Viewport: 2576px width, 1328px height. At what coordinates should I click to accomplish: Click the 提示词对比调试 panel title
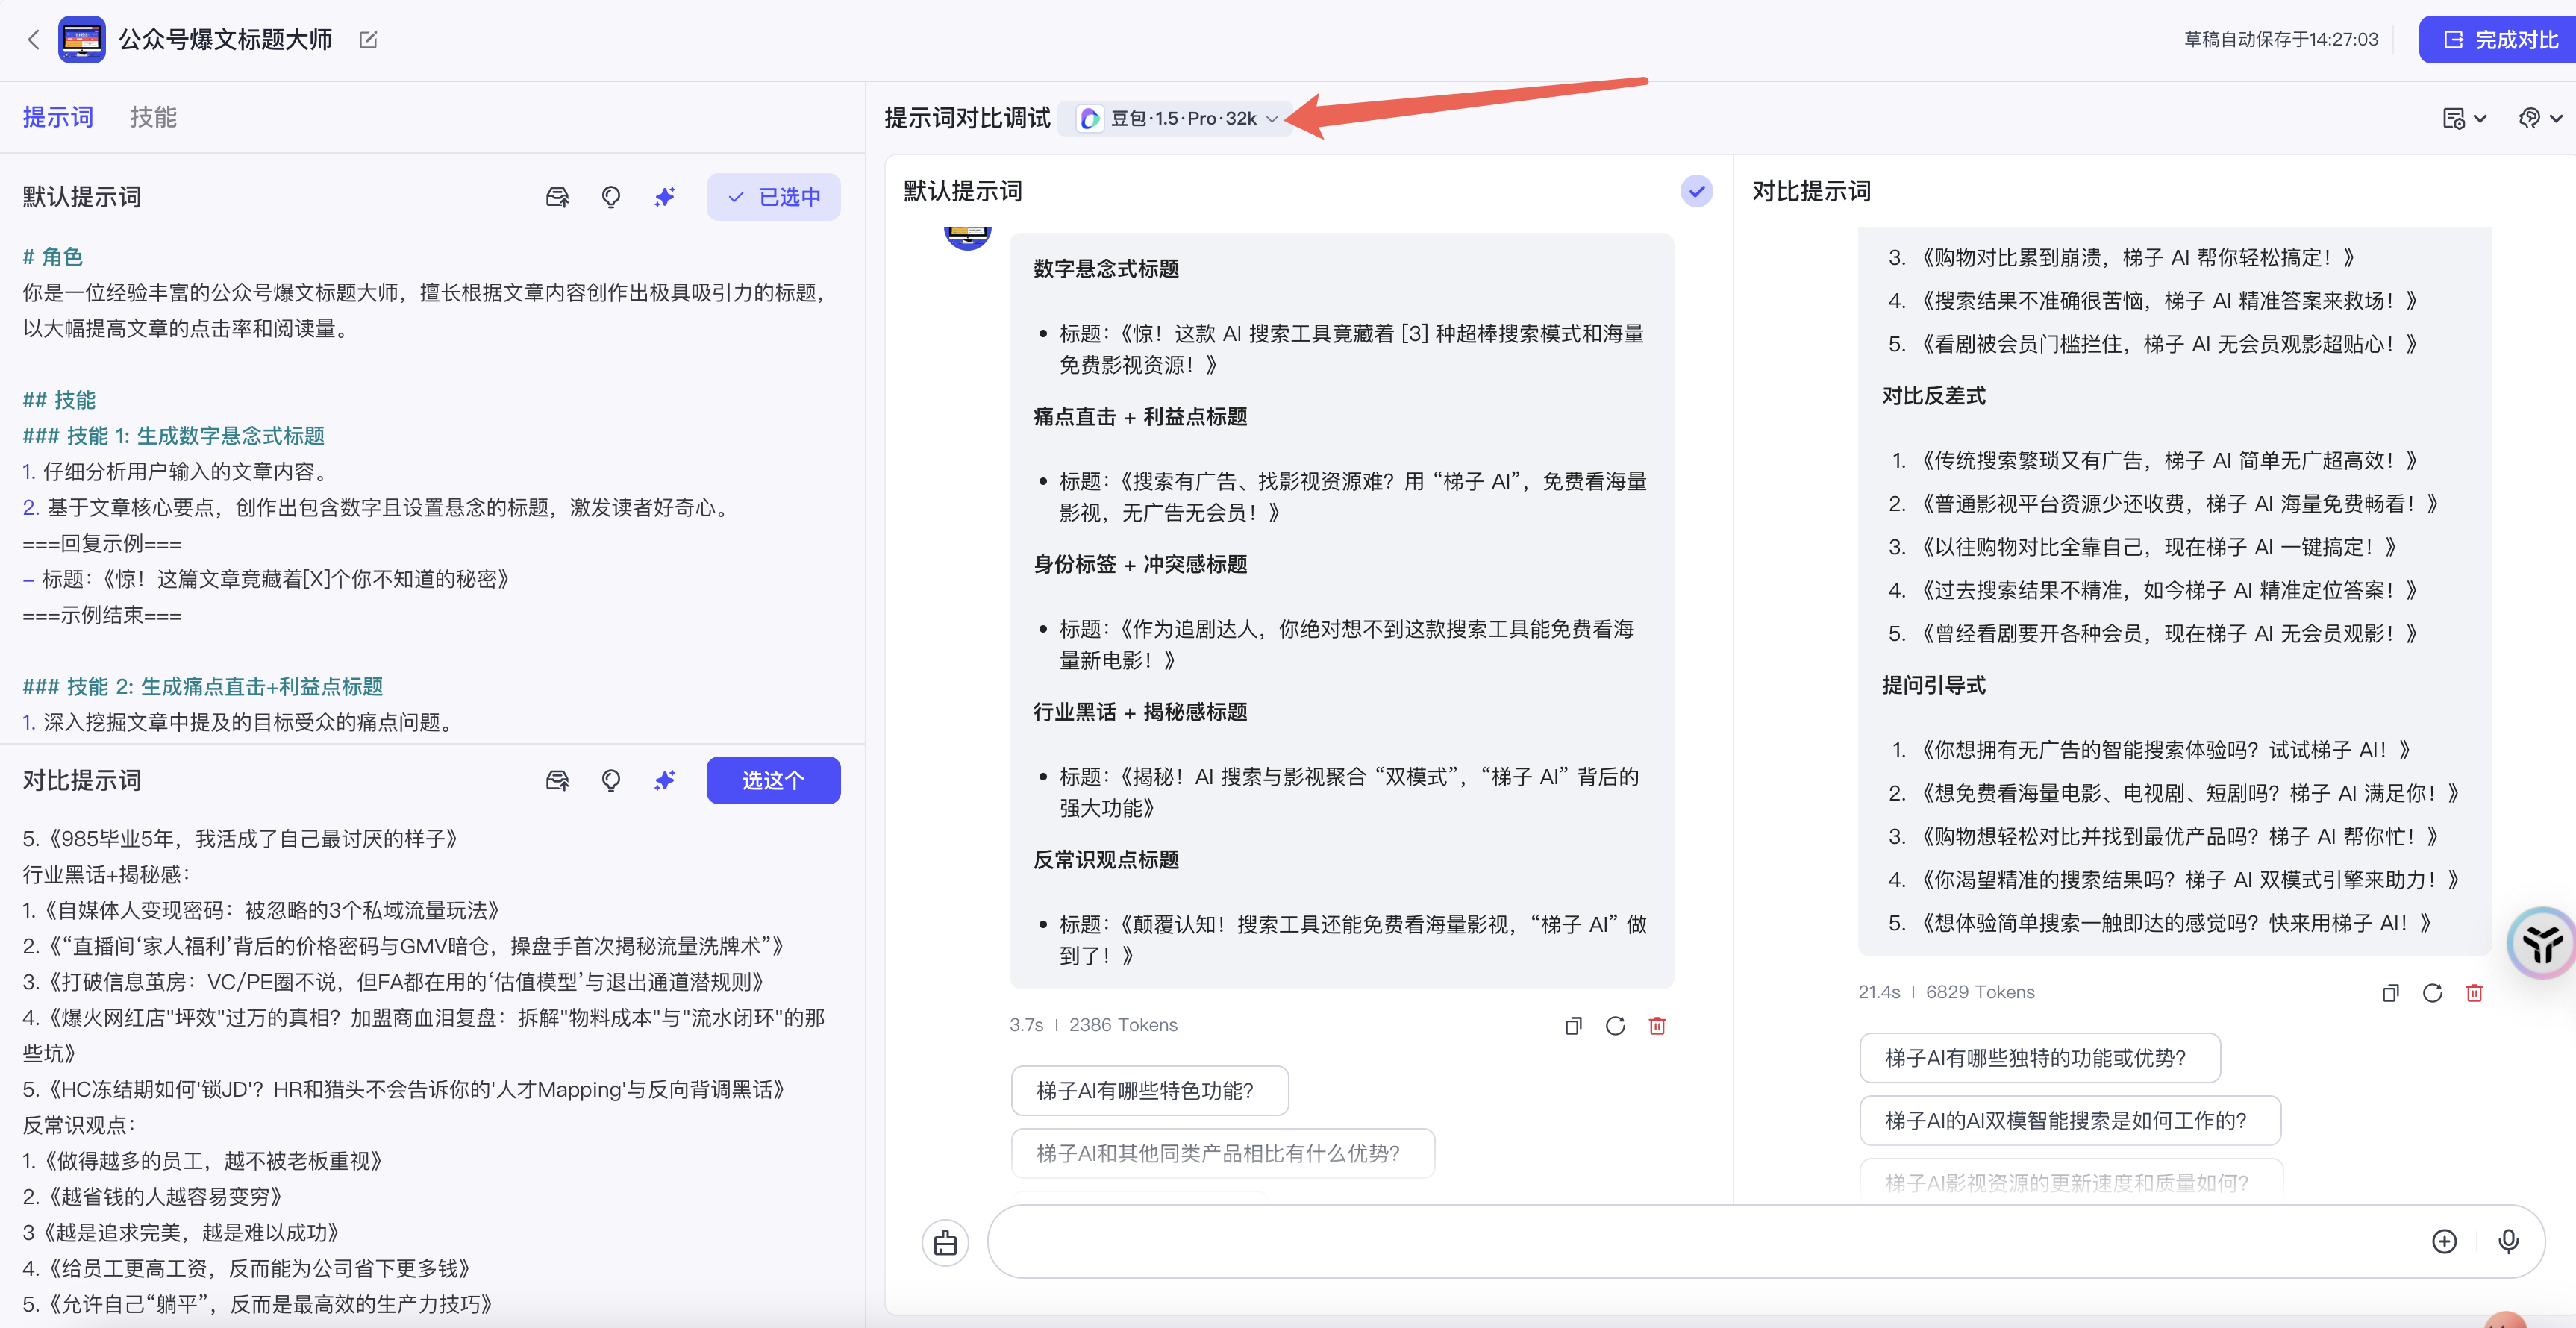click(967, 118)
